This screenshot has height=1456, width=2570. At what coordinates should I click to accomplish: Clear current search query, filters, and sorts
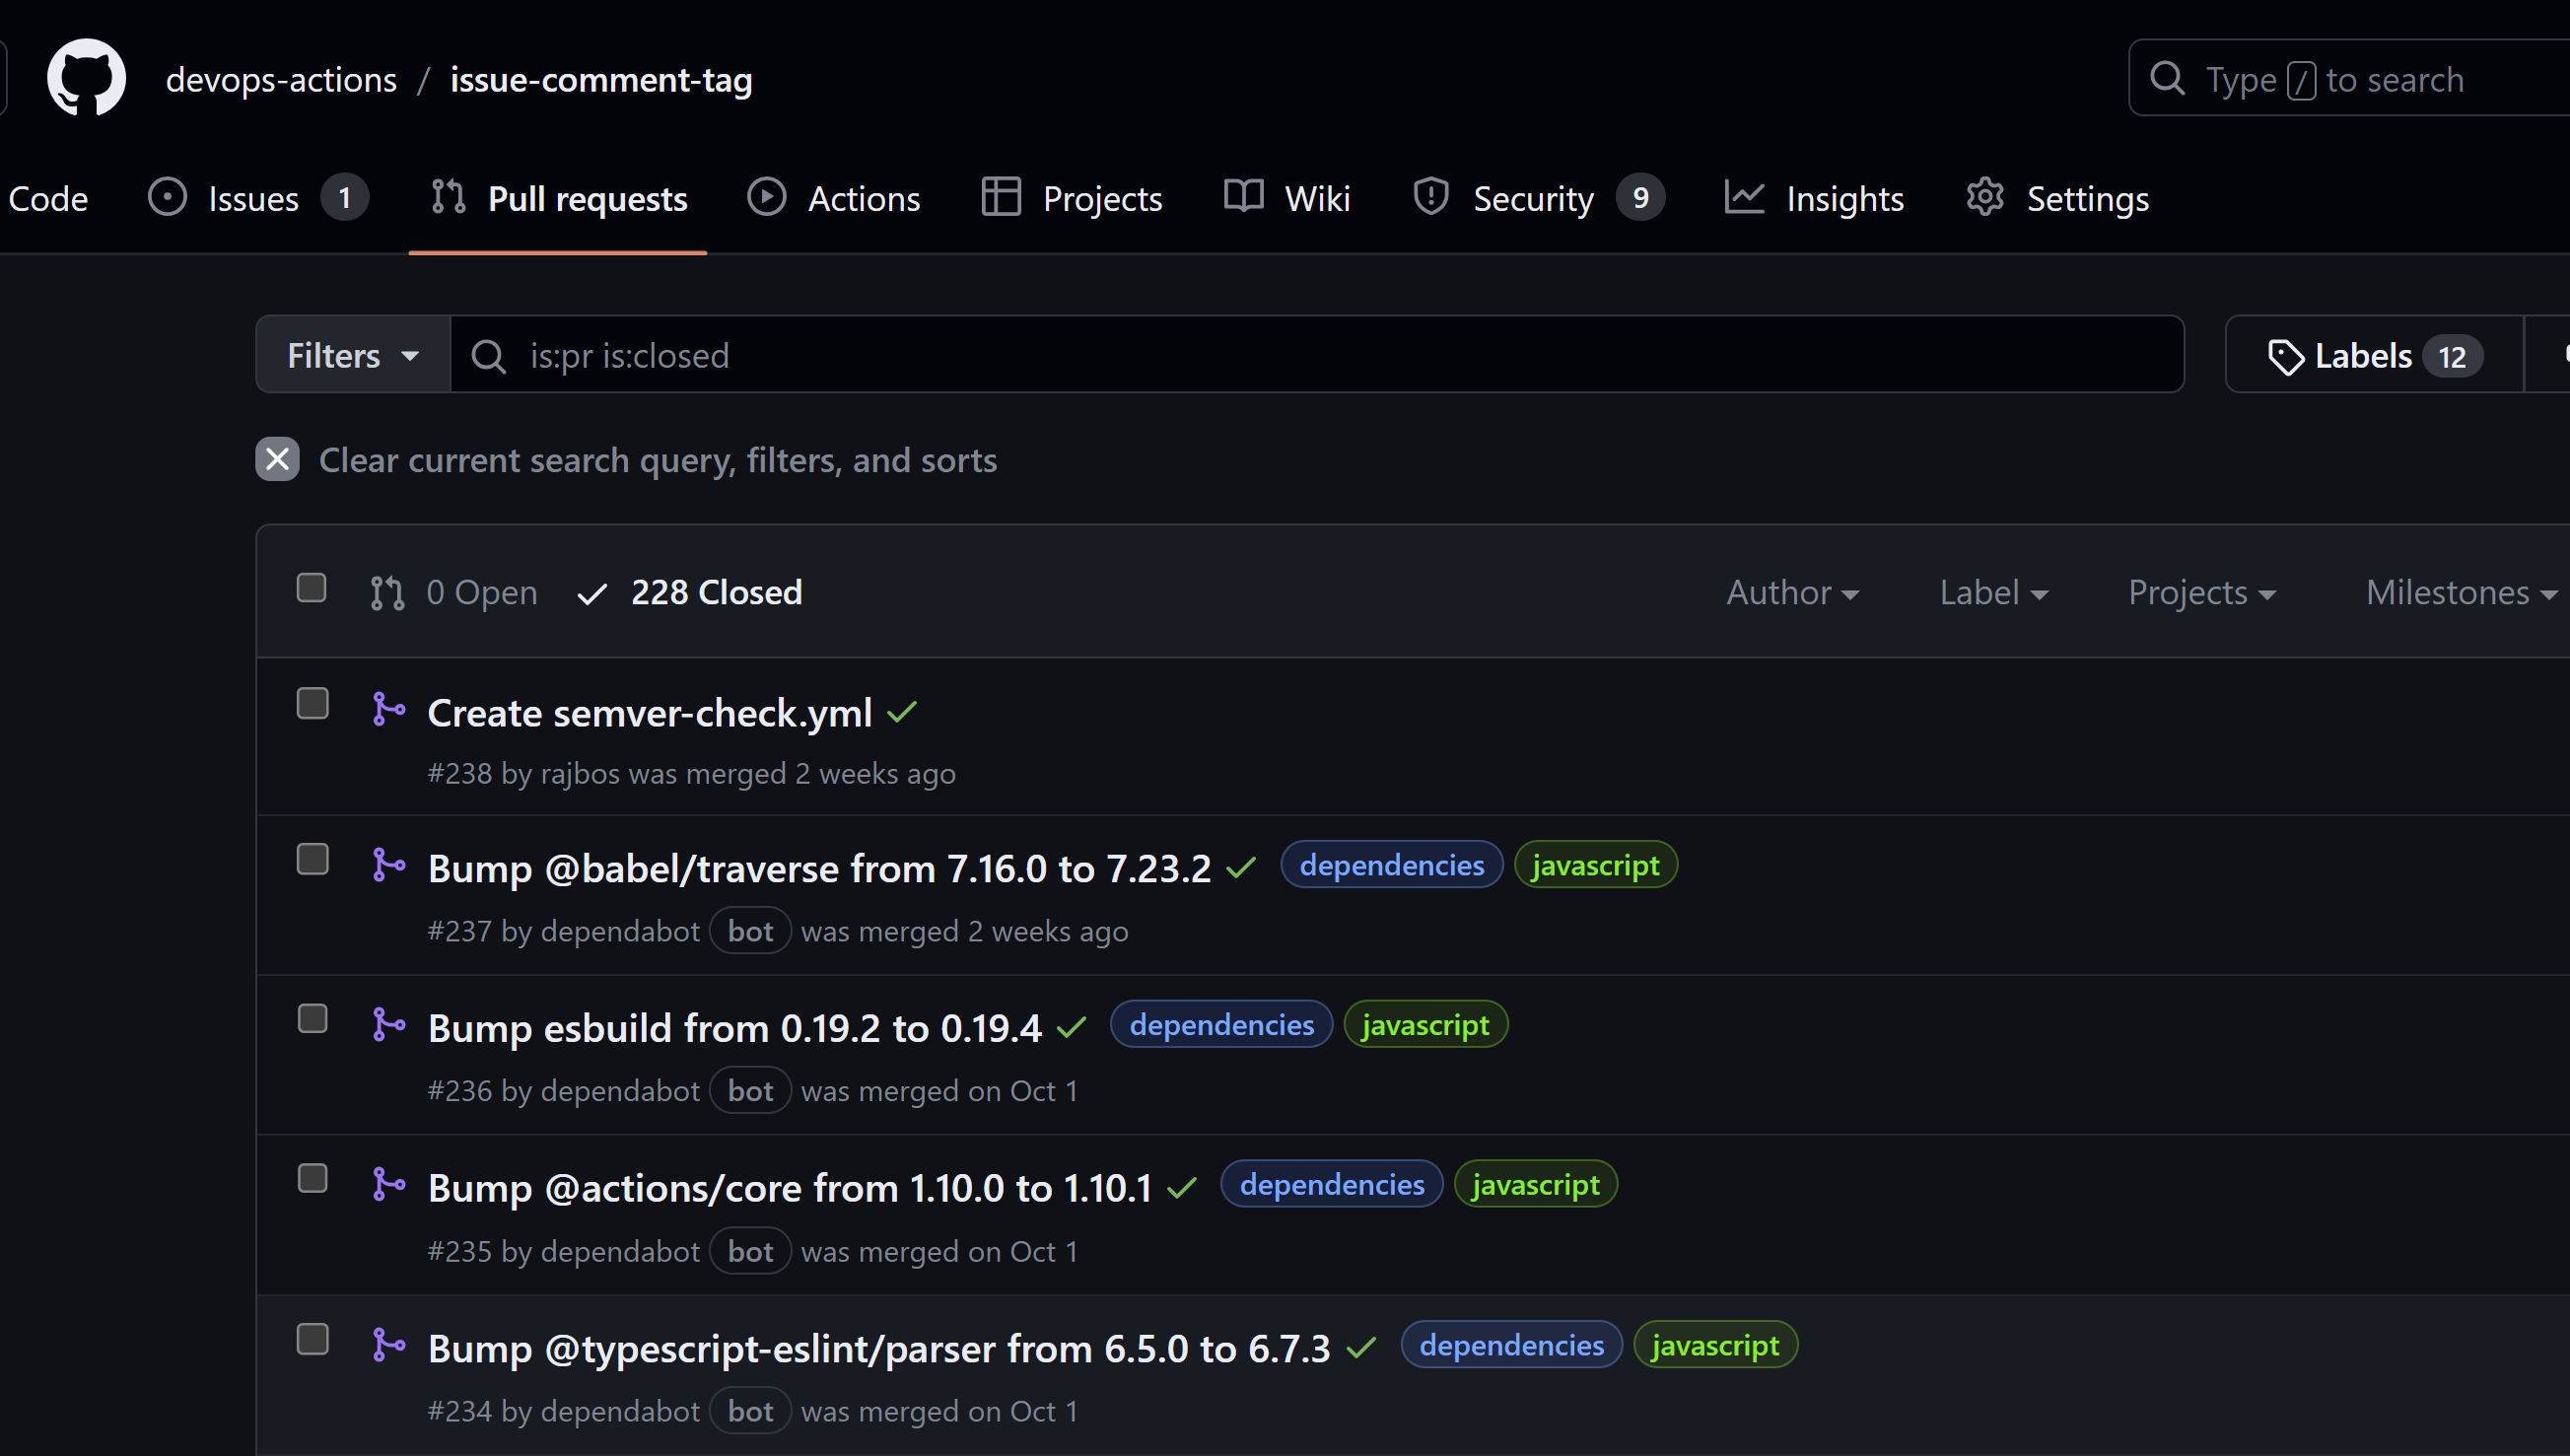626,459
